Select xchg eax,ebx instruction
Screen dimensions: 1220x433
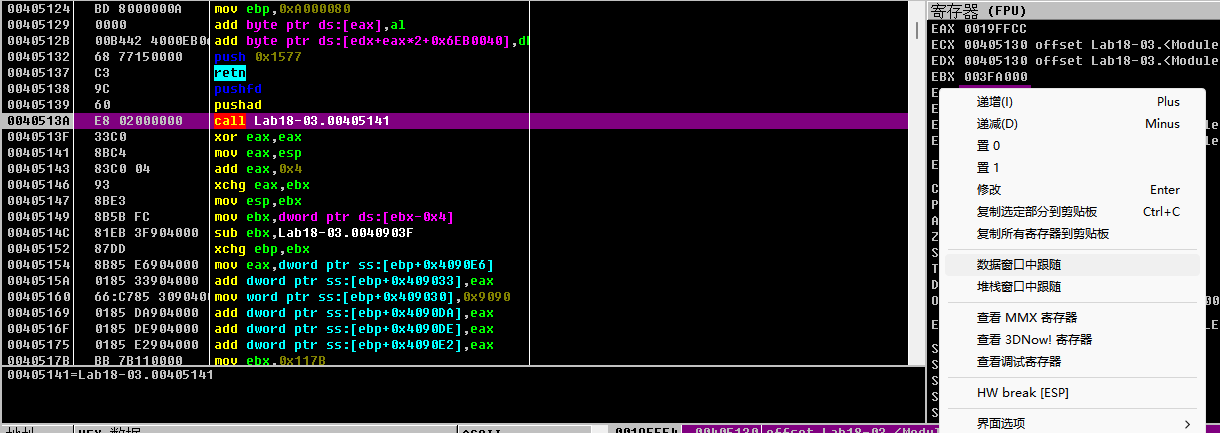(262, 185)
